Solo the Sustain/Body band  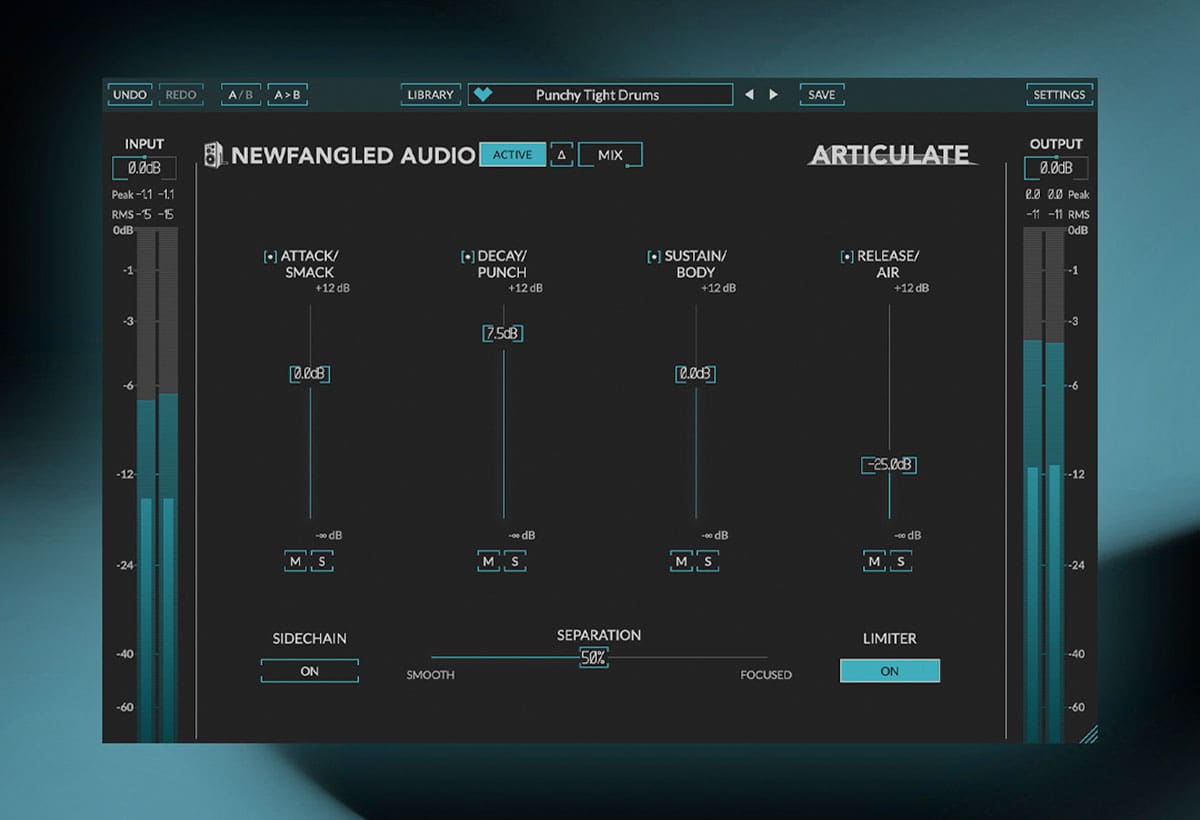[x=708, y=561]
